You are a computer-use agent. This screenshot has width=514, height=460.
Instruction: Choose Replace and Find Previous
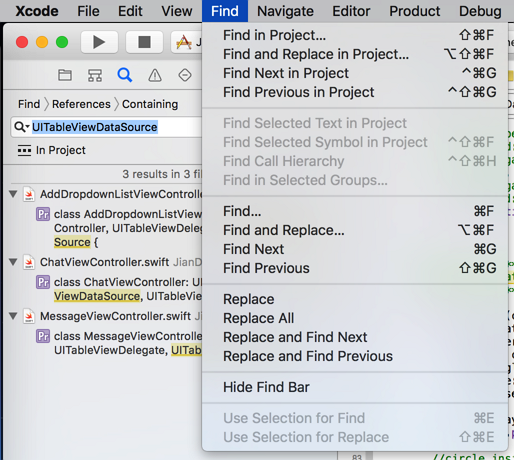355,356
